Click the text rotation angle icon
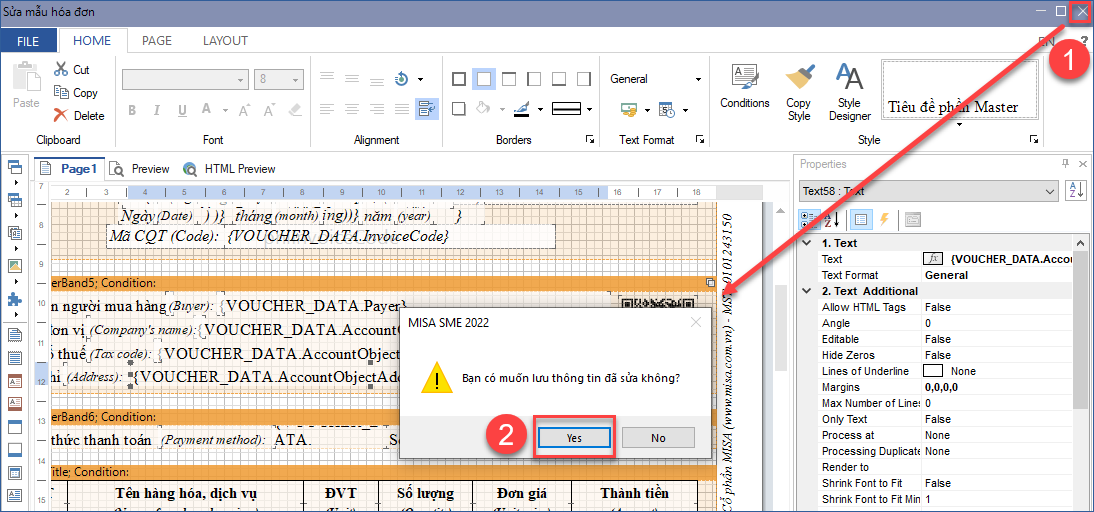 [x=402, y=79]
